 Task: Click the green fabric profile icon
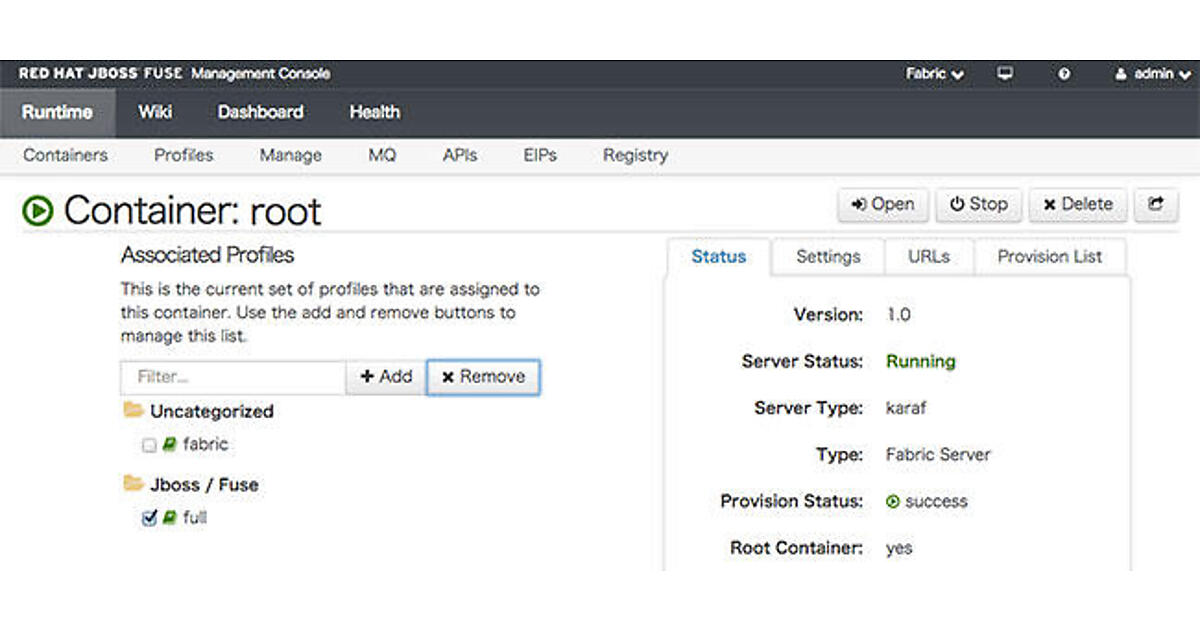pyautogui.click(x=170, y=445)
